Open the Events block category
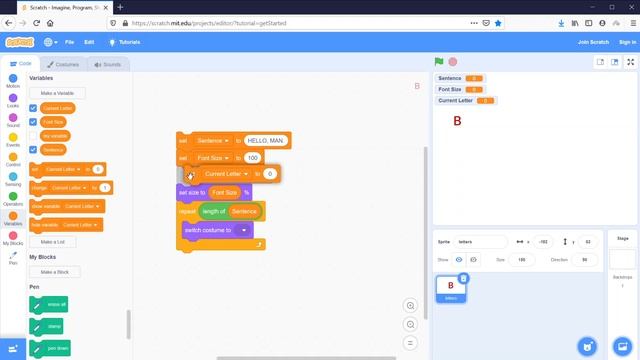 [x=13, y=140]
